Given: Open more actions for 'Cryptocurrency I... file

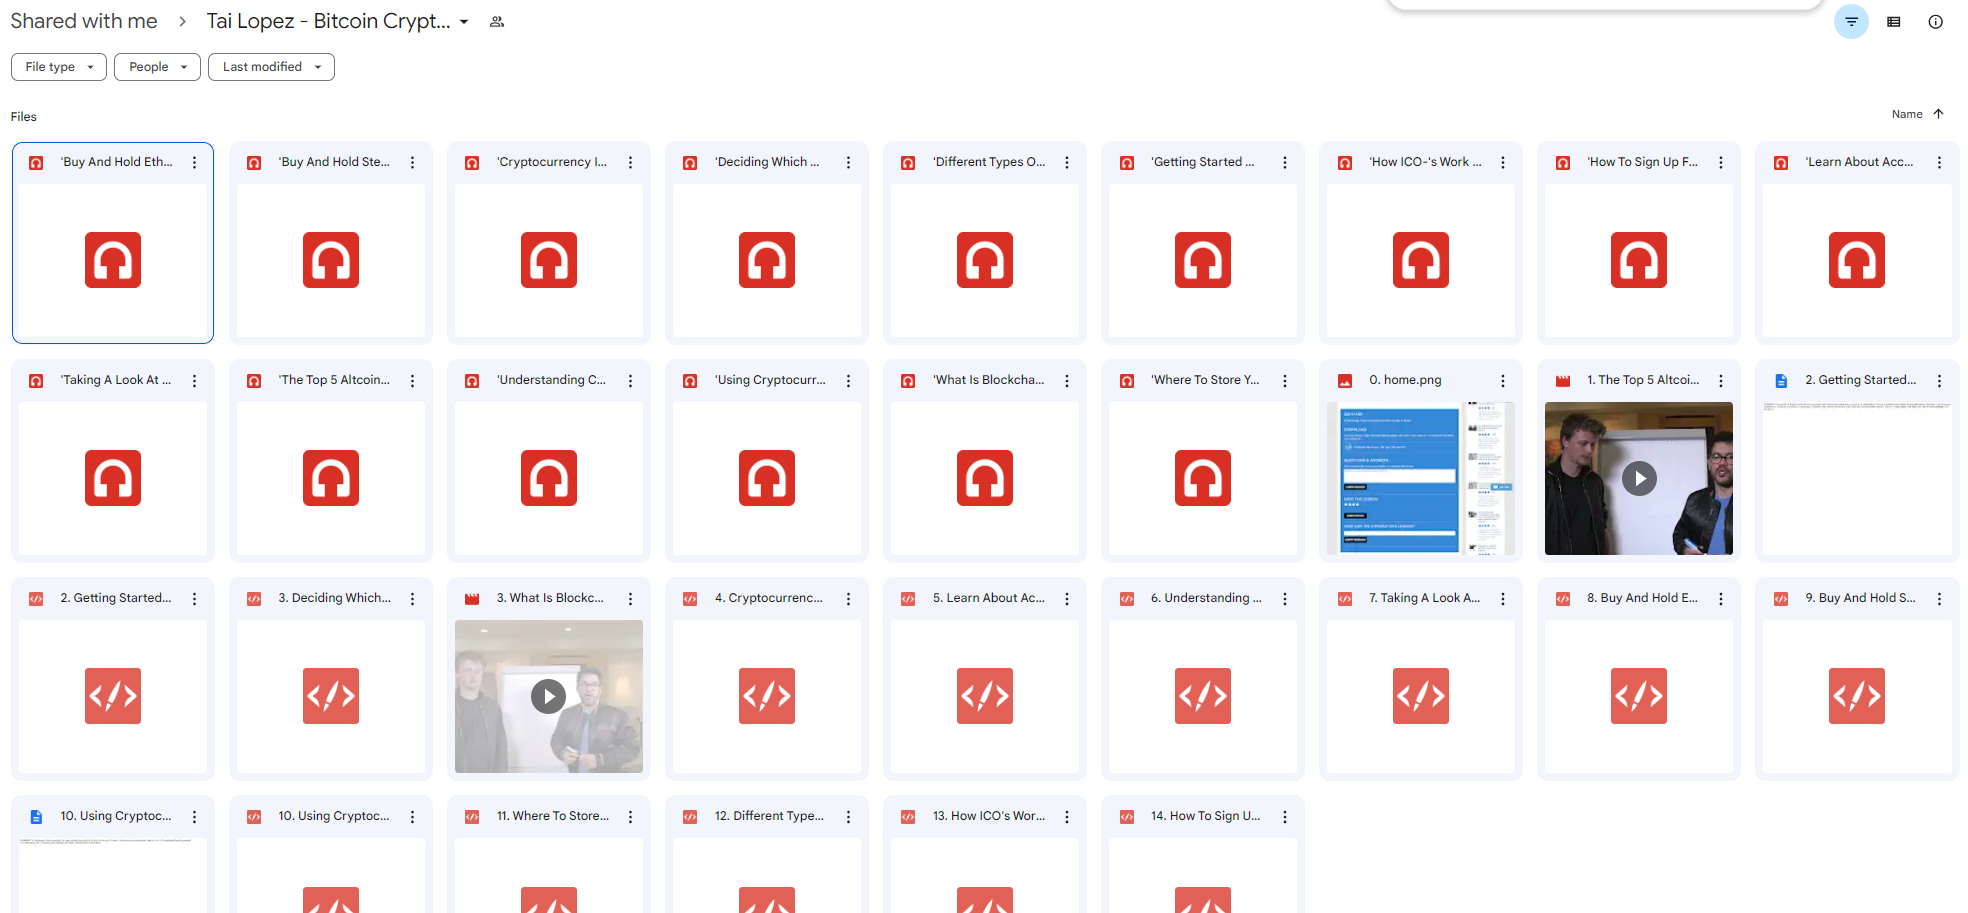Looking at the screenshot, I should pos(631,162).
